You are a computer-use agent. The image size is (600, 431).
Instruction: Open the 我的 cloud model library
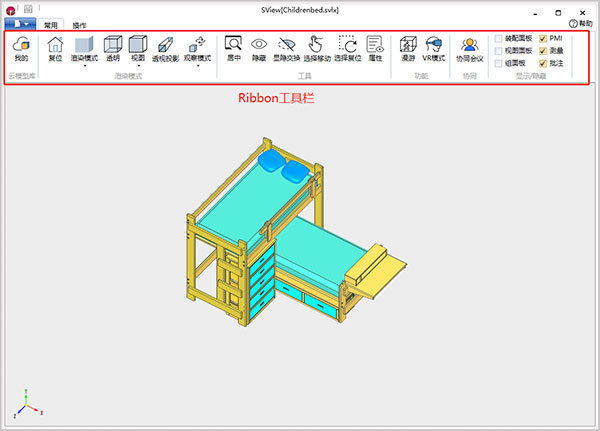pos(21,49)
